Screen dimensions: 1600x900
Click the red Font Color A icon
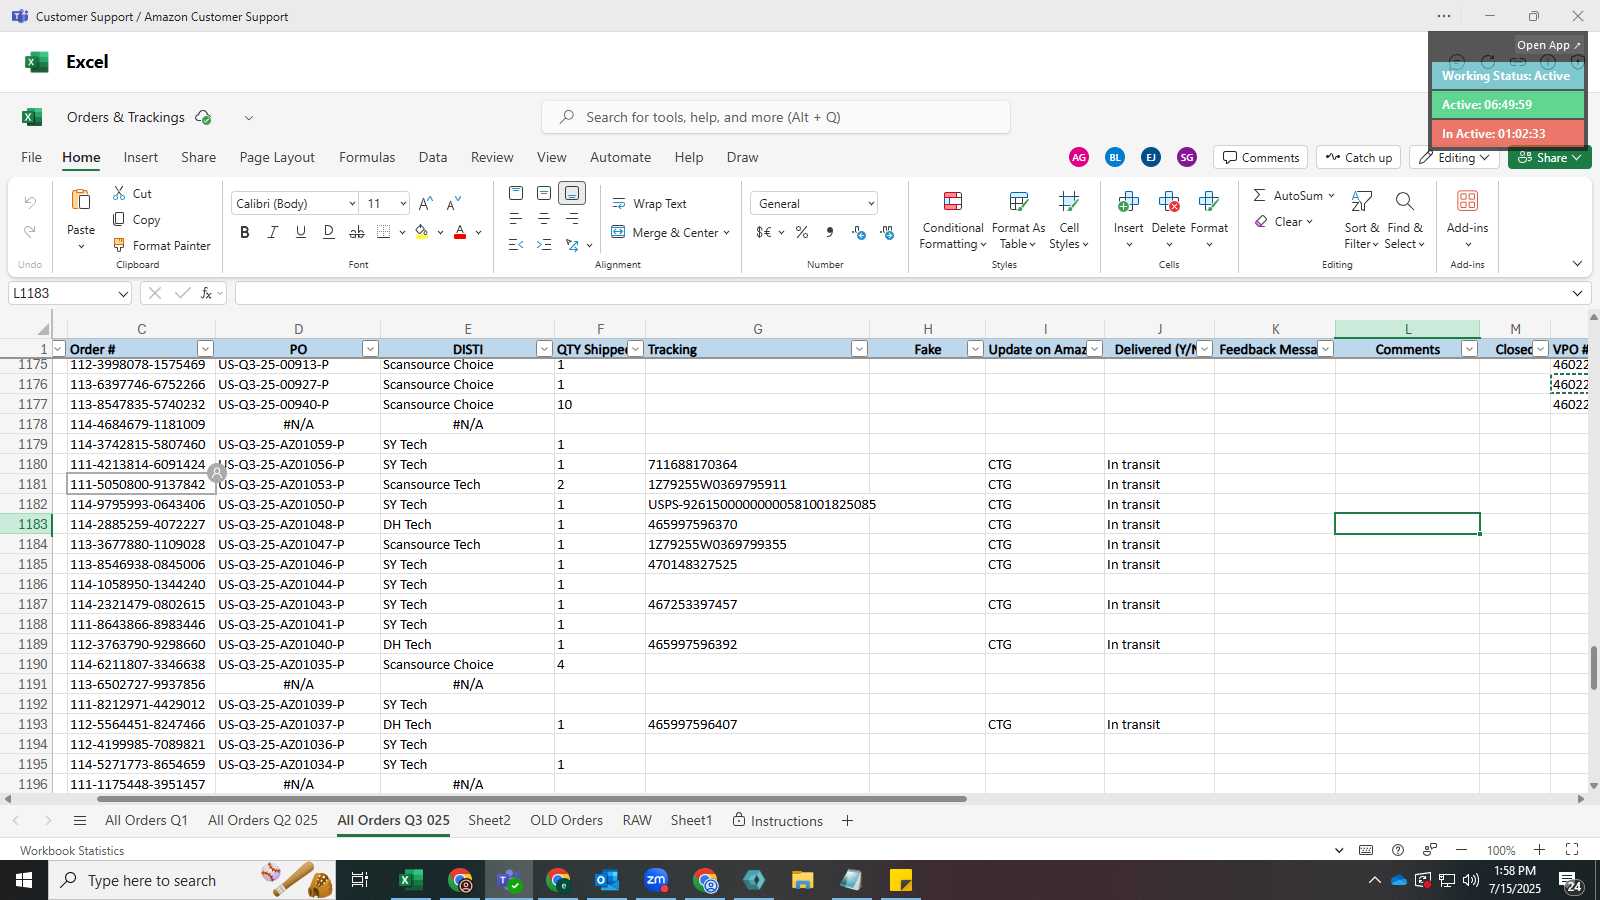tap(460, 232)
